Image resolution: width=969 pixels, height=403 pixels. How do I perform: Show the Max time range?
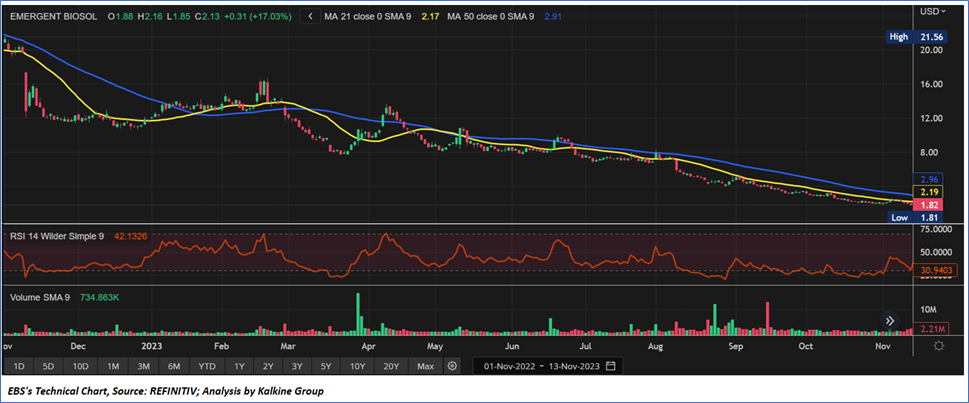tap(424, 365)
